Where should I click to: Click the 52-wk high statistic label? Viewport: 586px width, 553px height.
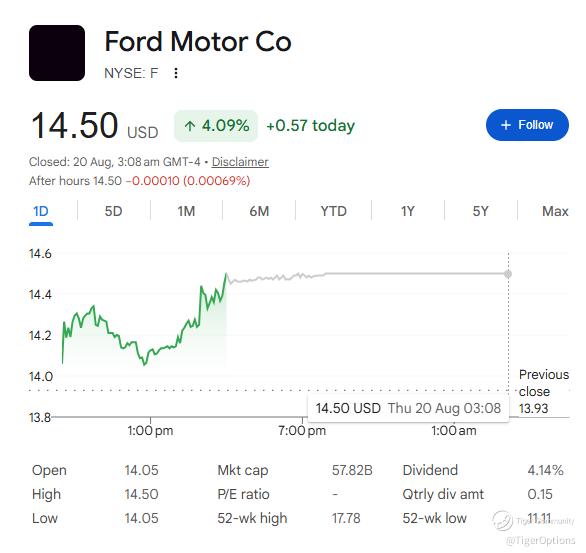point(252,518)
